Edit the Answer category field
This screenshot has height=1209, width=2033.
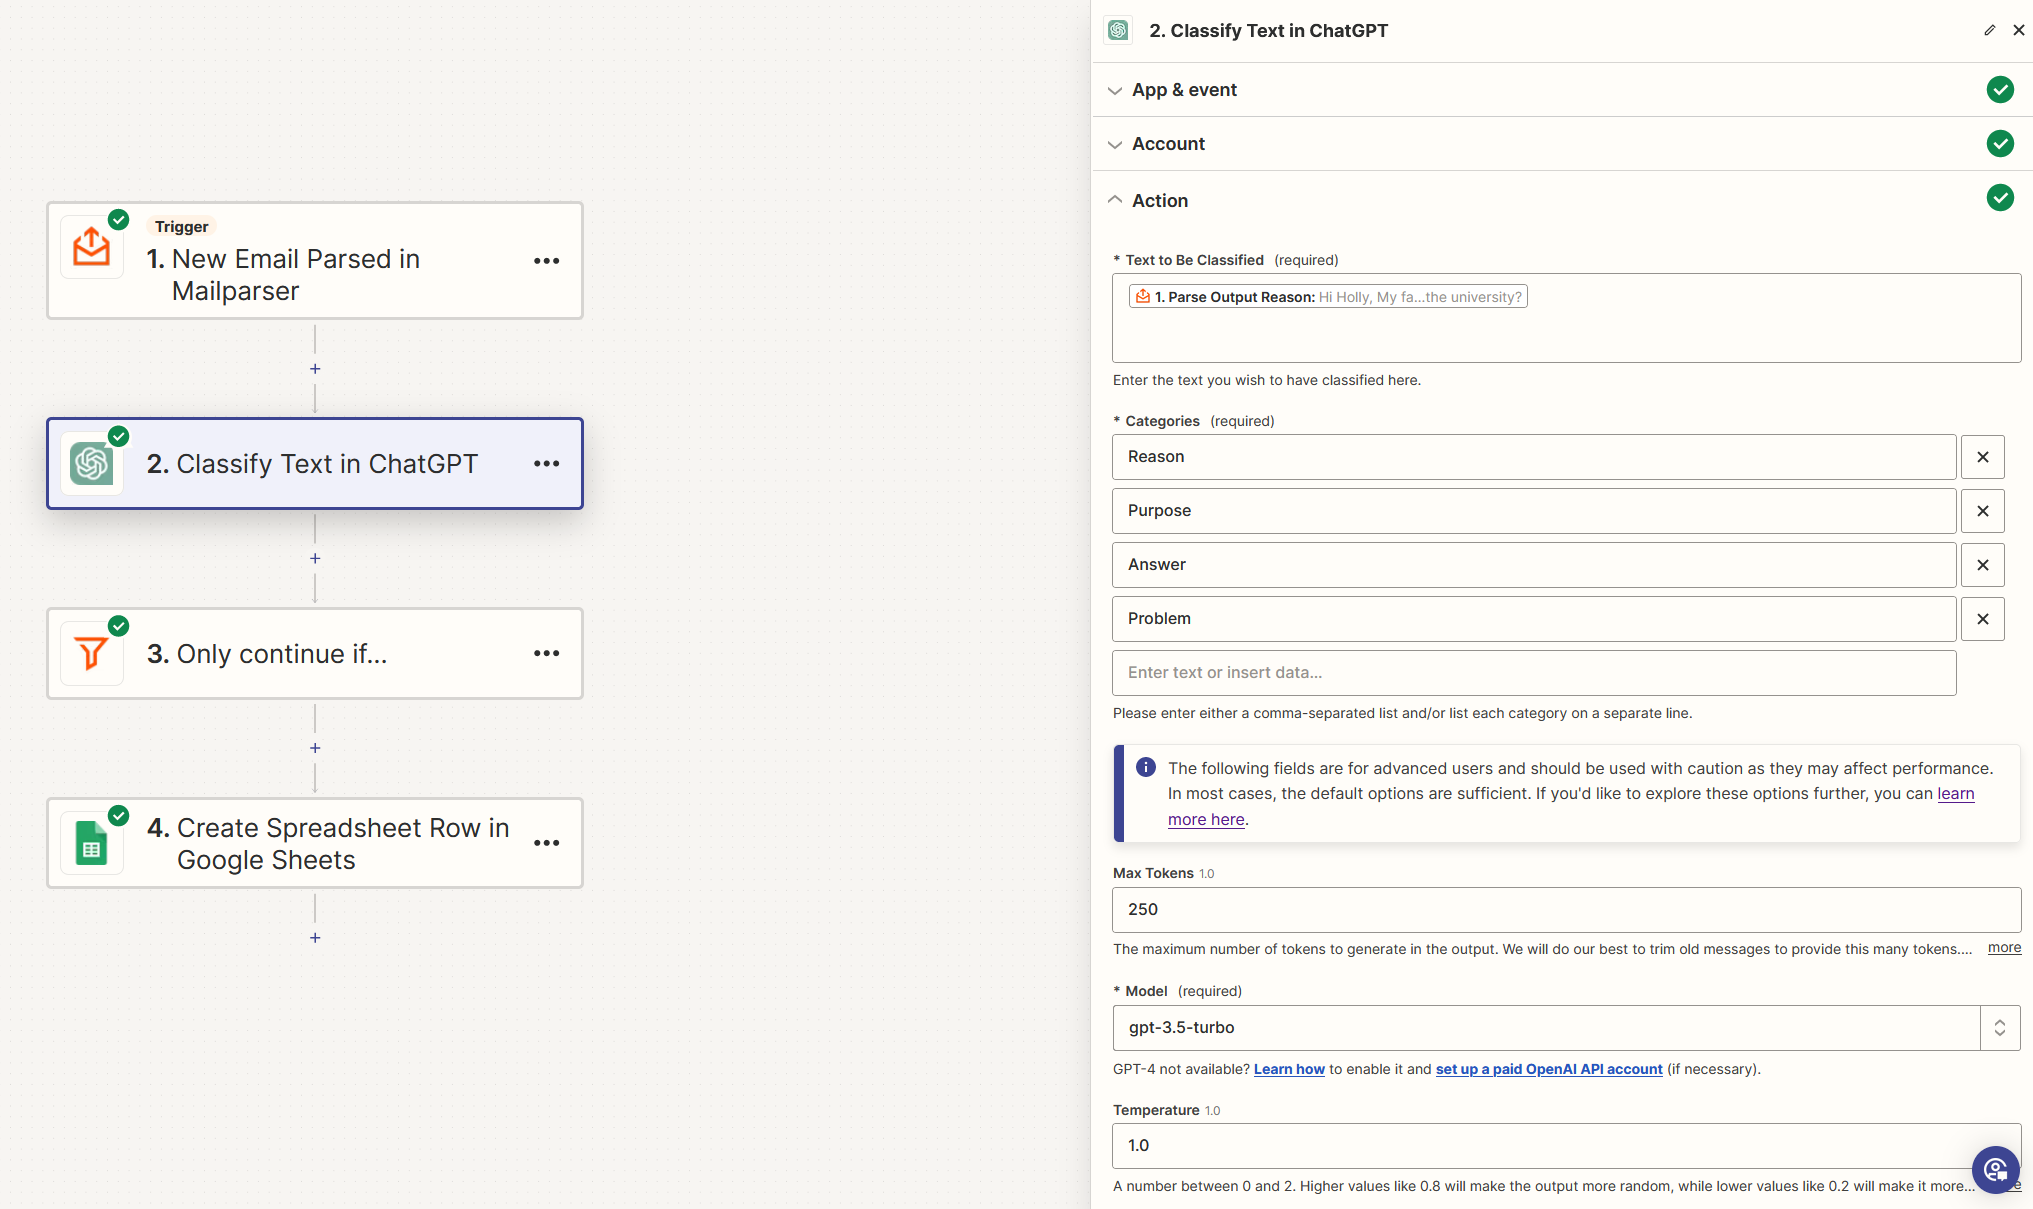[1534, 565]
